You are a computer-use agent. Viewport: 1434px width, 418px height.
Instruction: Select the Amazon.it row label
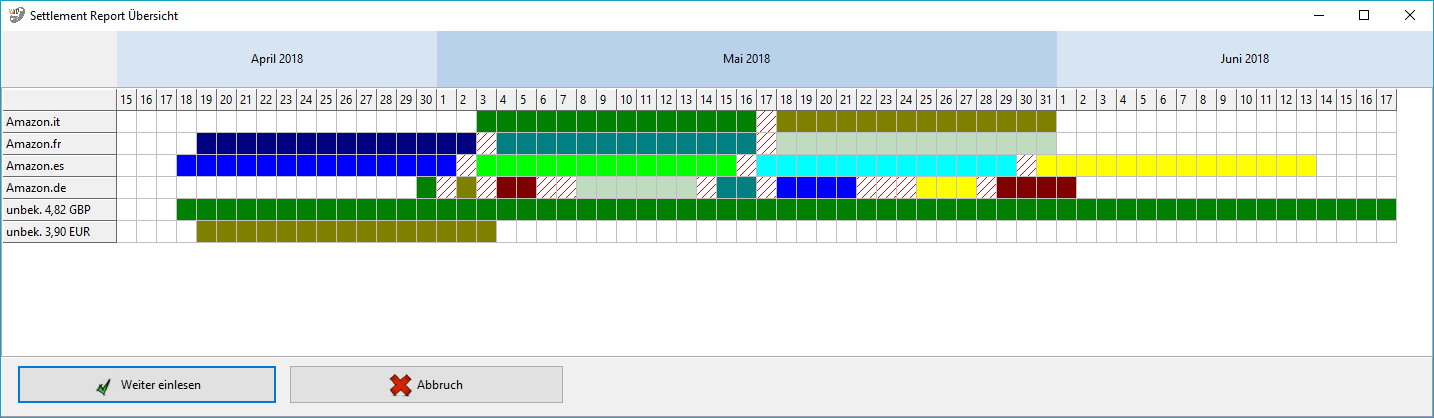pos(60,121)
